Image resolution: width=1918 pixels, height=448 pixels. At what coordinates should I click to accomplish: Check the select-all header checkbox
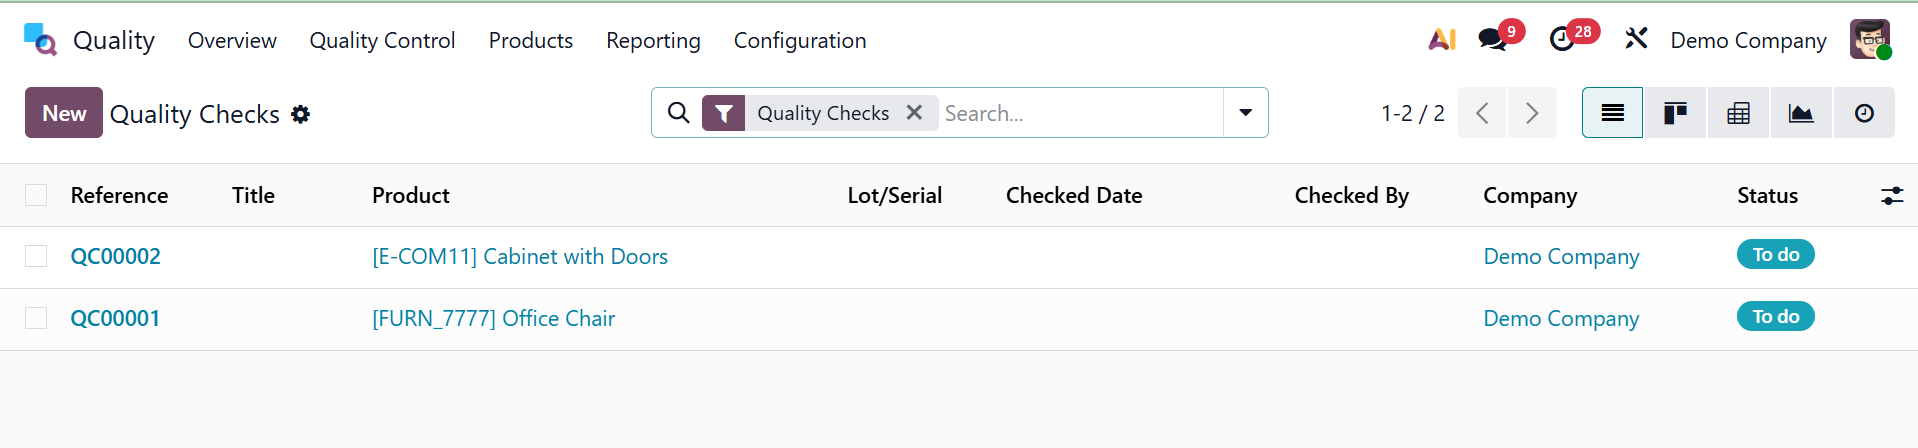36,195
